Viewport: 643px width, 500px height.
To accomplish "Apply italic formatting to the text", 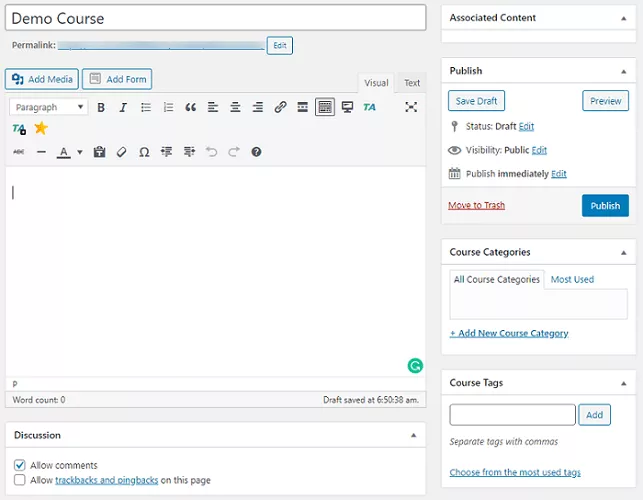I will [123, 107].
